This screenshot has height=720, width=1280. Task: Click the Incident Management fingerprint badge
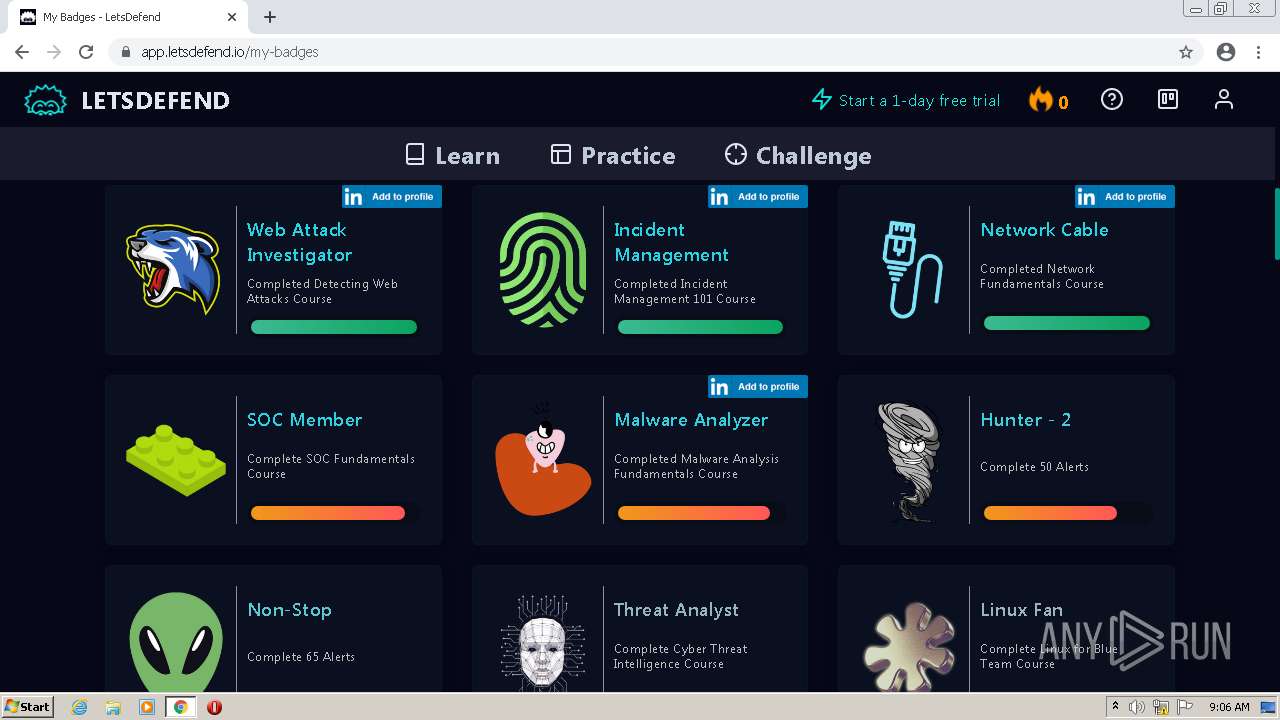click(x=542, y=269)
